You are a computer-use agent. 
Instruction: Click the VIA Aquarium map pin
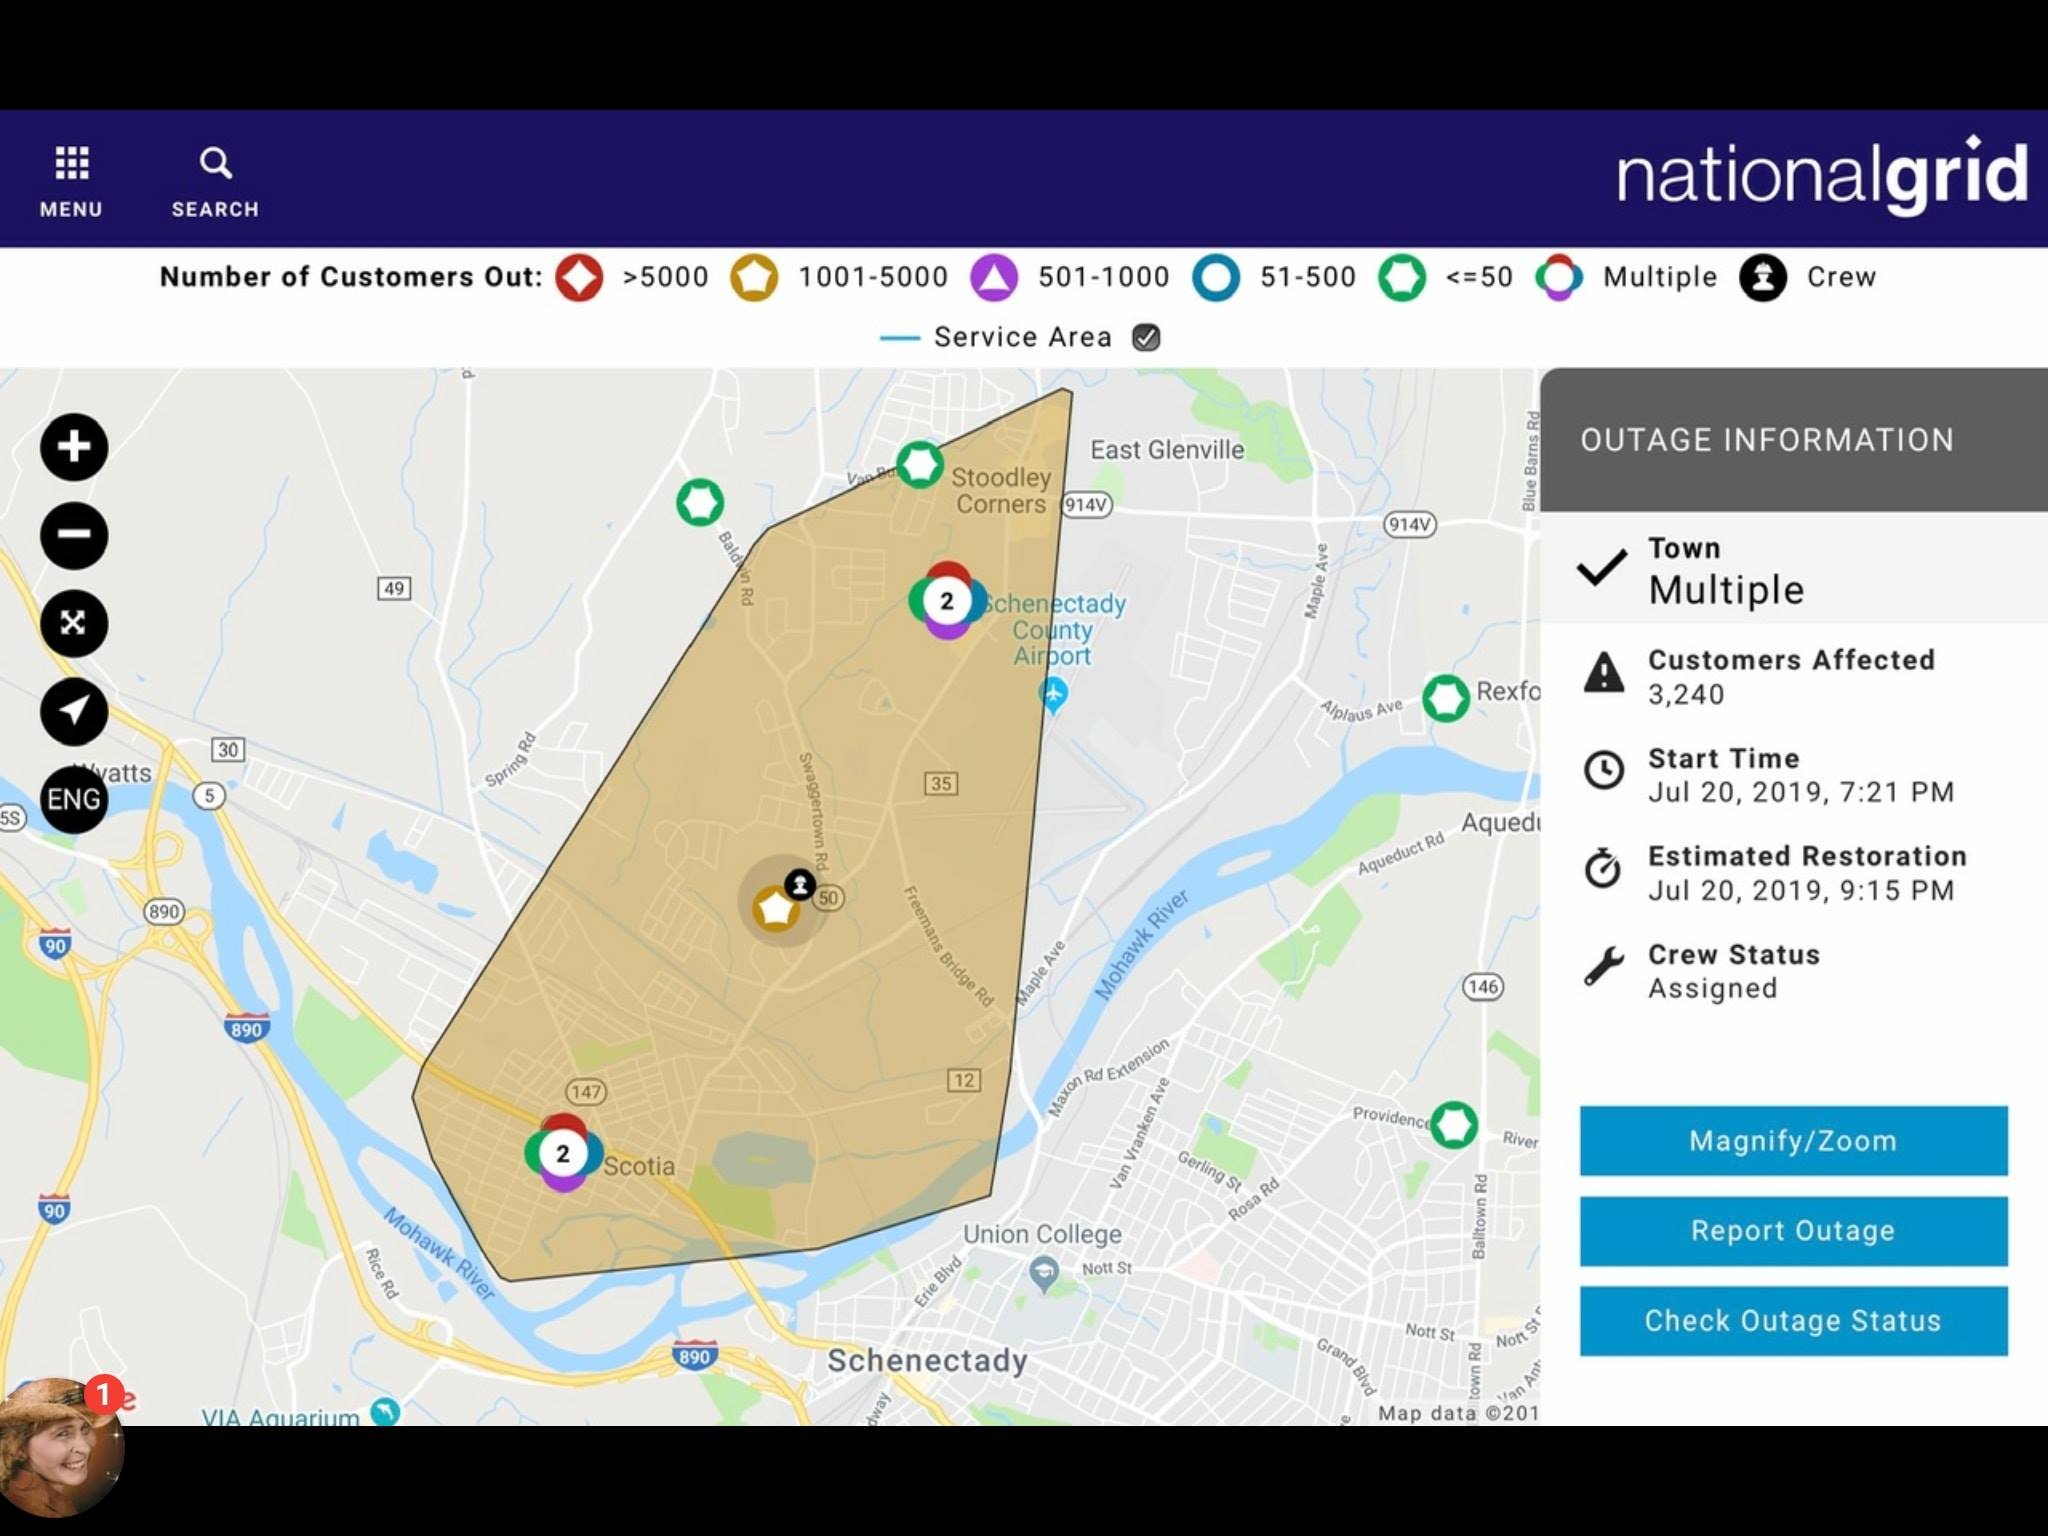coord(385,1411)
